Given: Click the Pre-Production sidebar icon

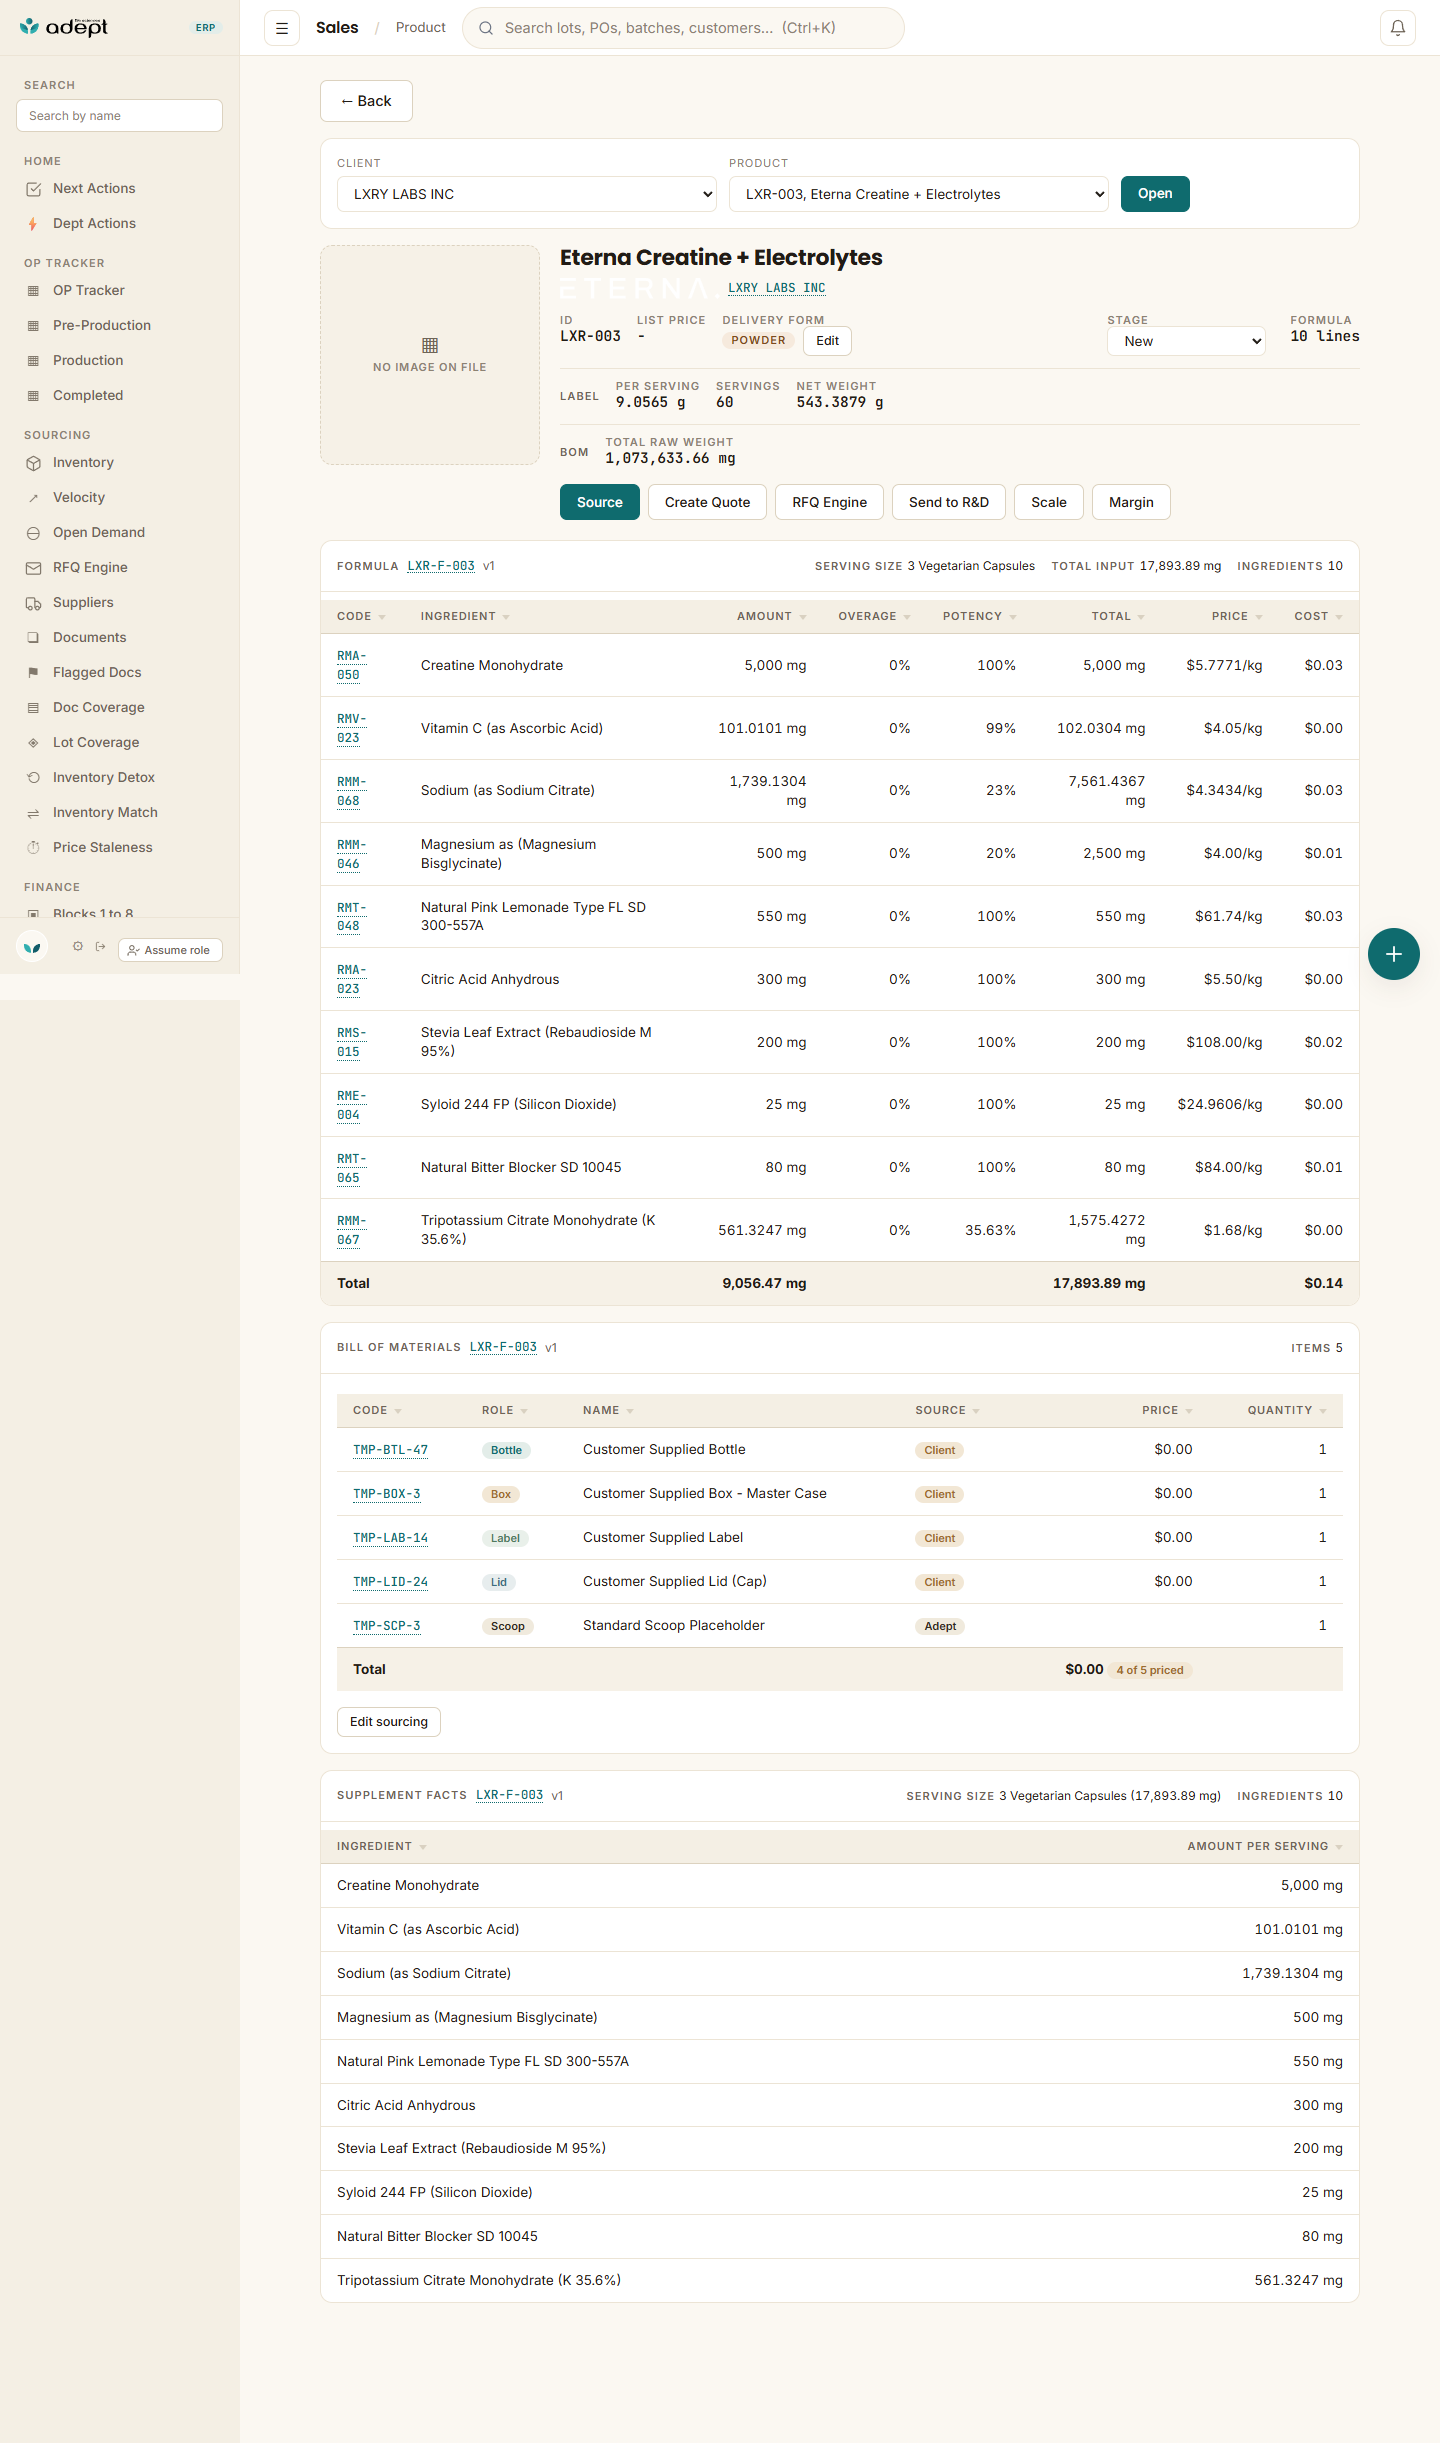Looking at the screenshot, I should click(33, 326).
